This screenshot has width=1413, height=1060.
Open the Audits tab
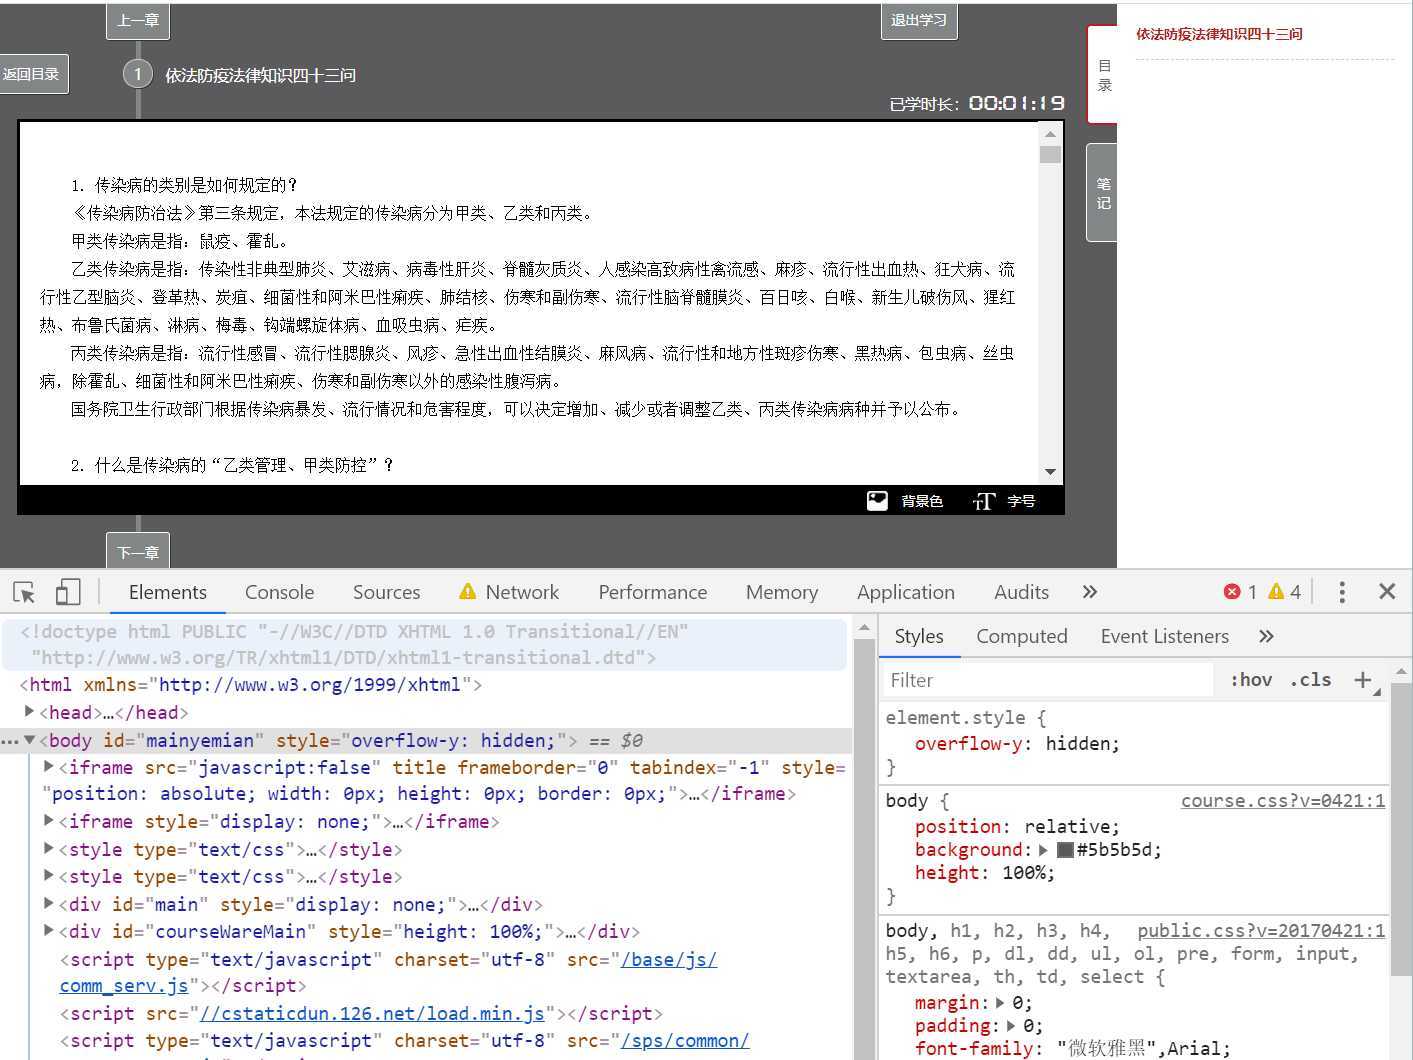tap(1021, 592)
